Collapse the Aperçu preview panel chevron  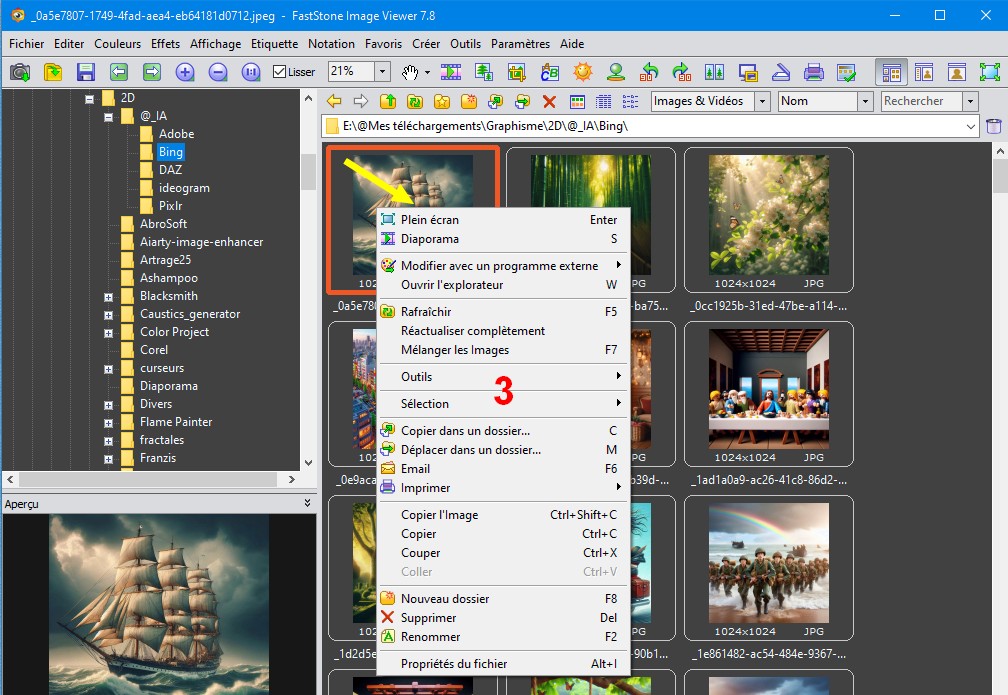click(307, 503)
